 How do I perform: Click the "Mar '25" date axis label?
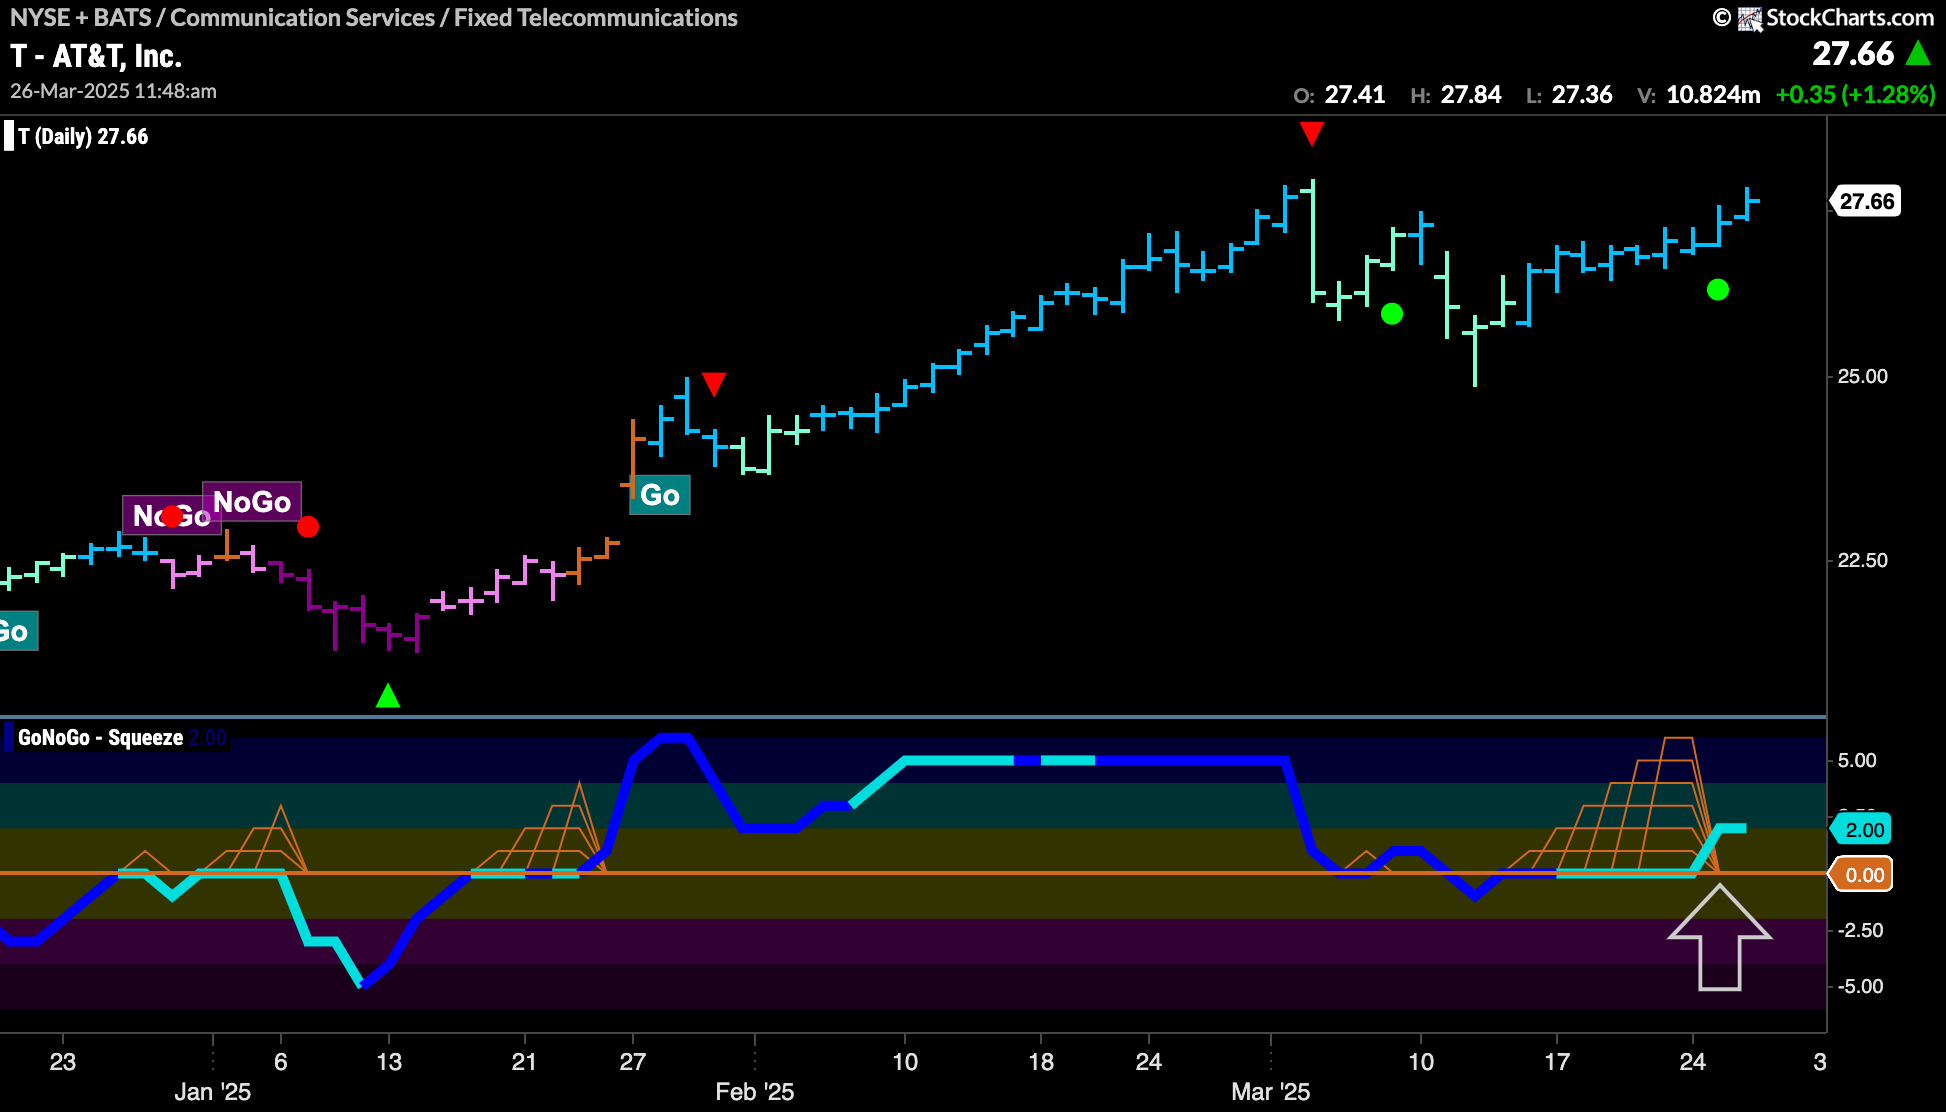pos(1271,1092)
